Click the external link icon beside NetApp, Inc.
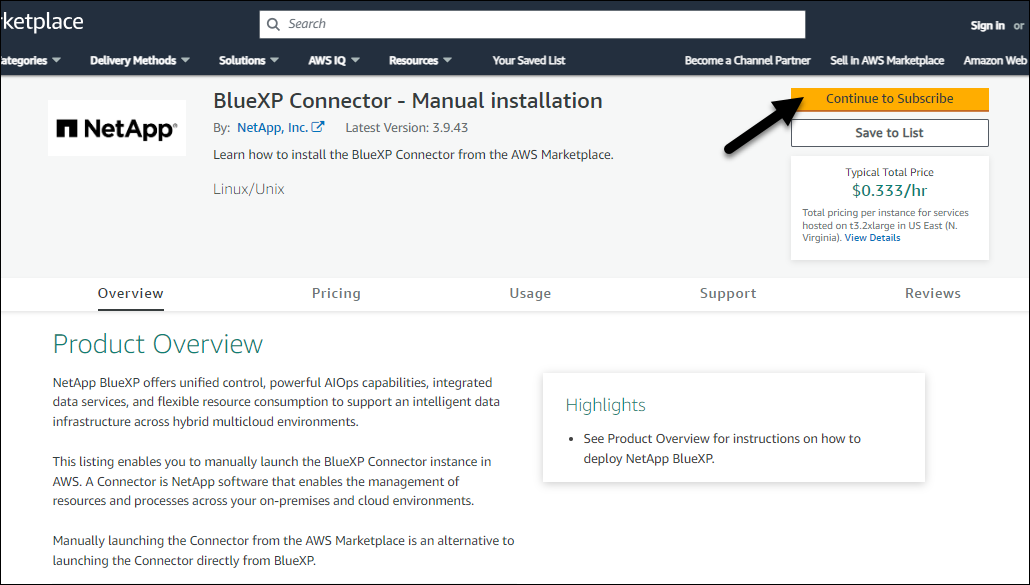The image size is (1030, 585). pyautogui.click(x=318, y=127)
